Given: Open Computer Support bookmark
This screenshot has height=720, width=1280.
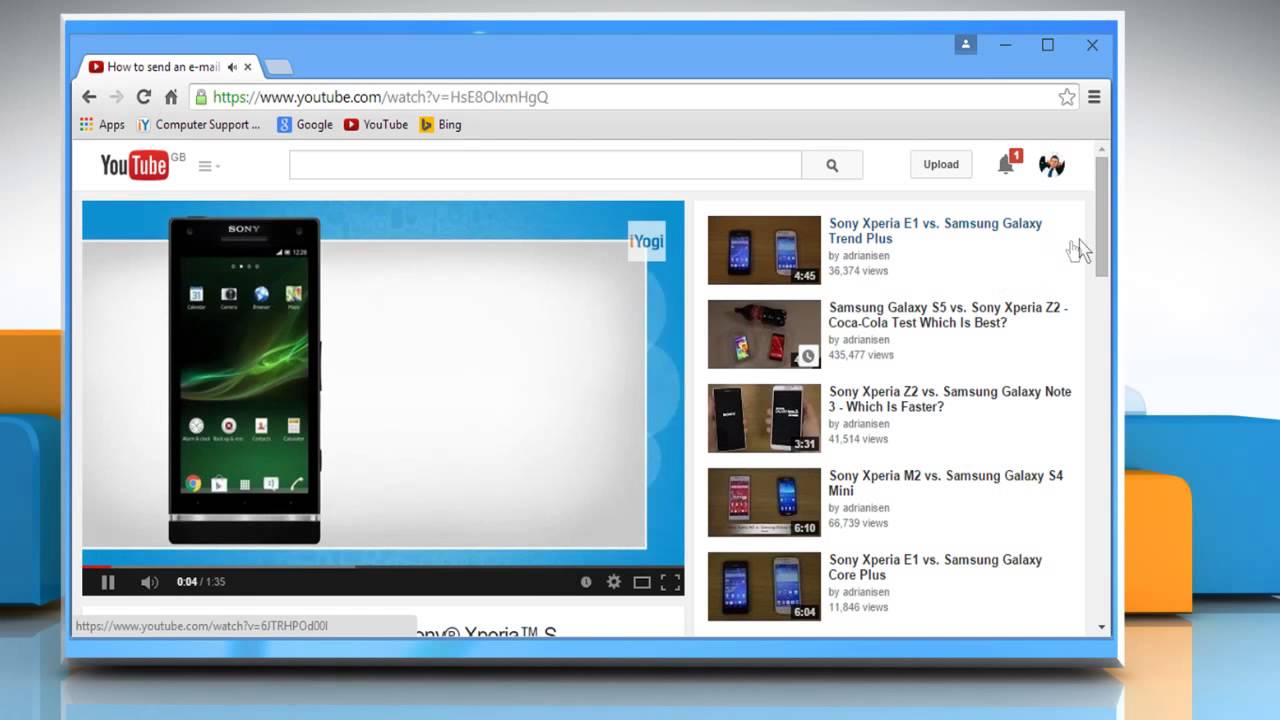Looking at the screenshot, I should (199, 125).
